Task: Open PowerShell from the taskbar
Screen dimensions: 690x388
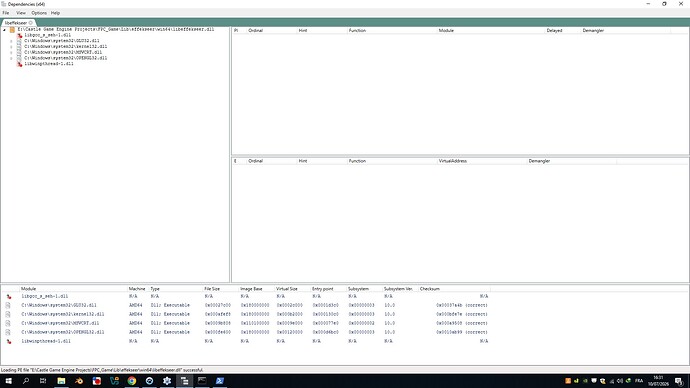Action: pyautogui.click(x=220, y=381)
